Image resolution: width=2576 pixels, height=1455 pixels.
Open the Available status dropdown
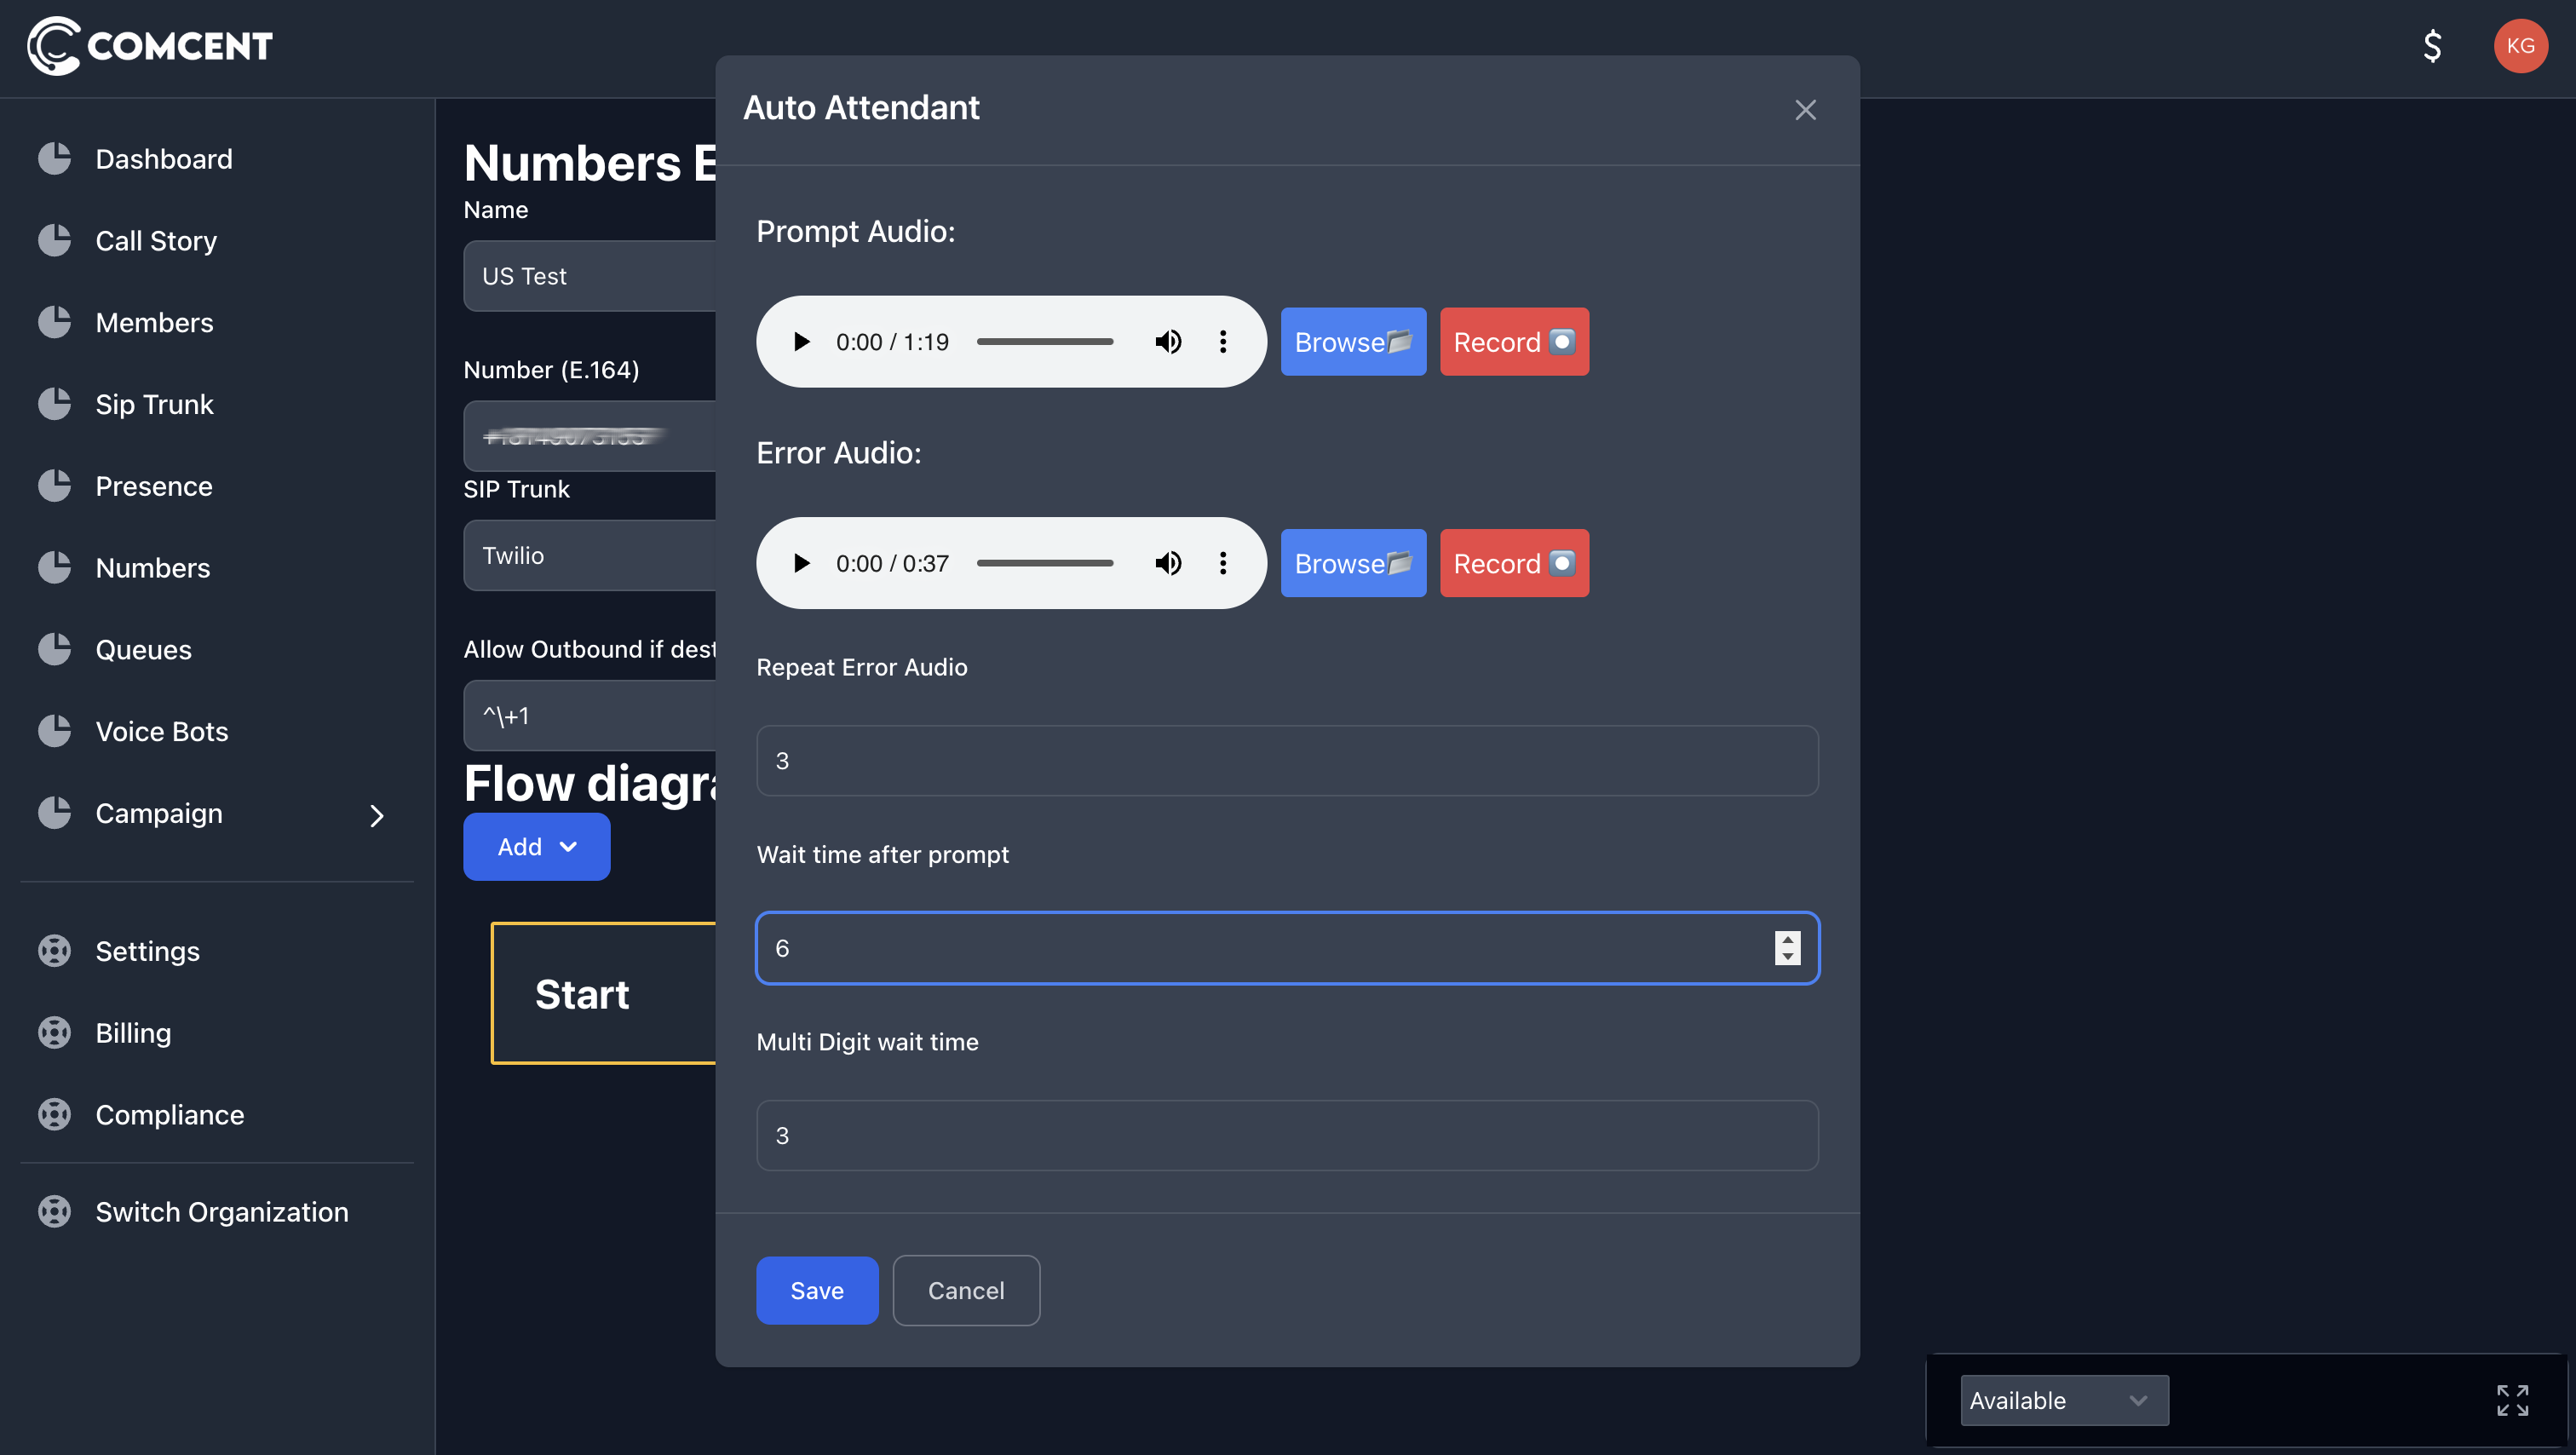(x=2064, y=1400)
